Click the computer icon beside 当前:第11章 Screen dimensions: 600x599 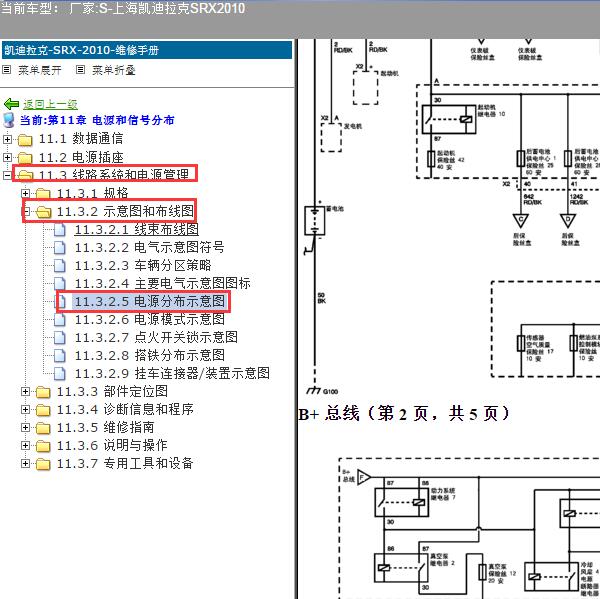(9, 120)
